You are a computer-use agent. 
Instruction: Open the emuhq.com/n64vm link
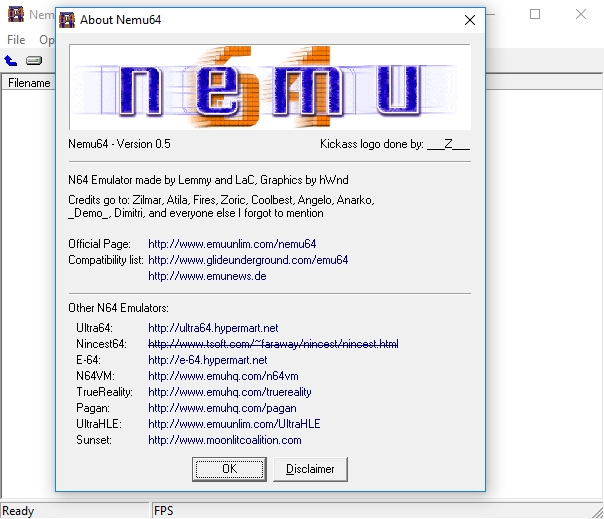pyautogui.click(x=223, y=376)
